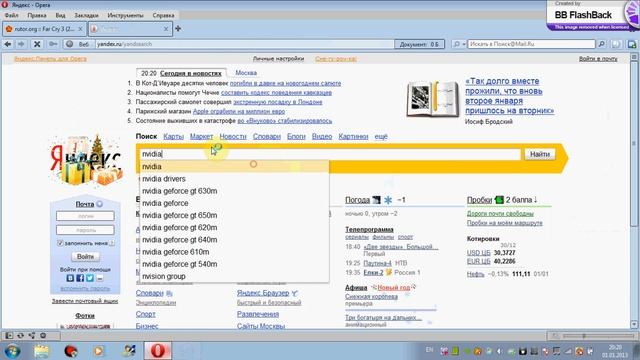Open the Маркет link
The image size is (640, 360).
201,137
